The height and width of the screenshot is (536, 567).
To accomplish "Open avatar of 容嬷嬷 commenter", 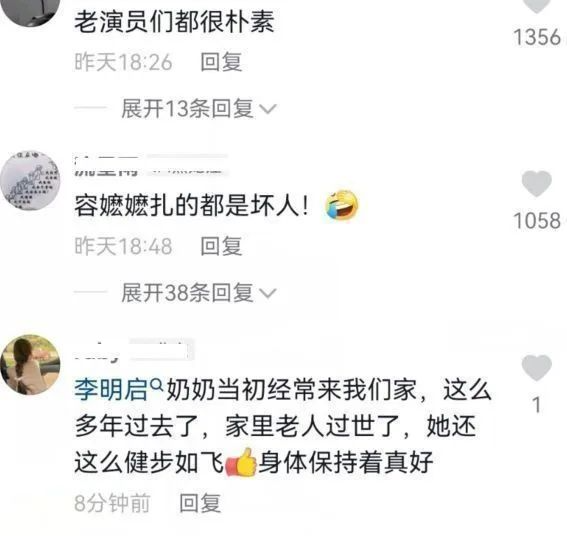I will [x=30, y=180].
